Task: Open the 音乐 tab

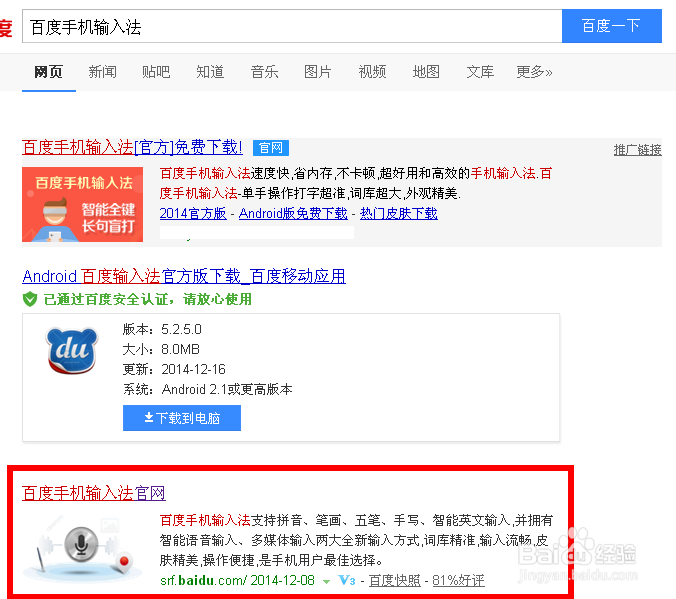Action: point(264,72)
